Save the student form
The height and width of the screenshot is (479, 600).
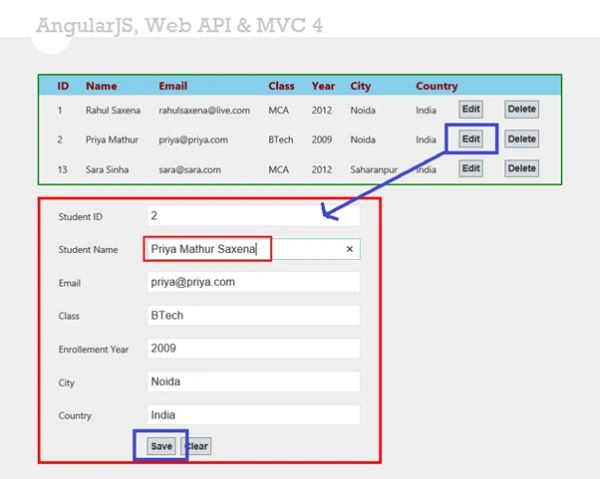161,446
